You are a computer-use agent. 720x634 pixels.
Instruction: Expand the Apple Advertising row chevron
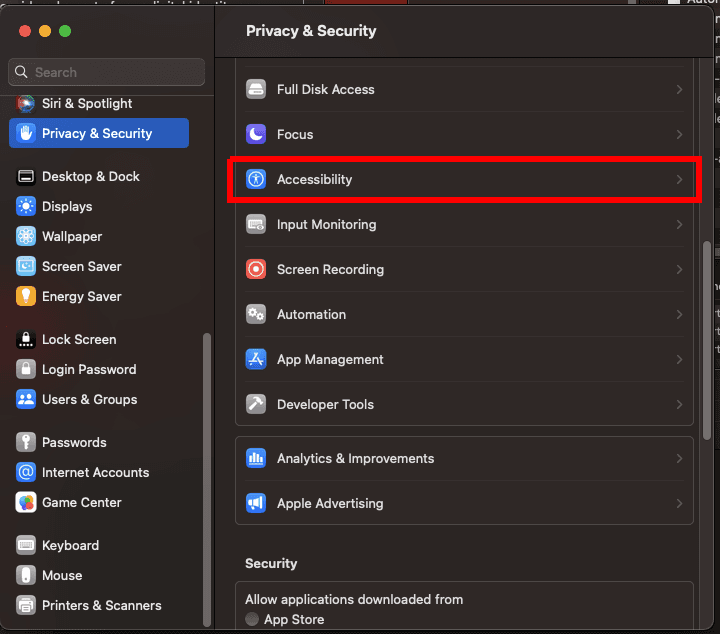tap(679, 504)
